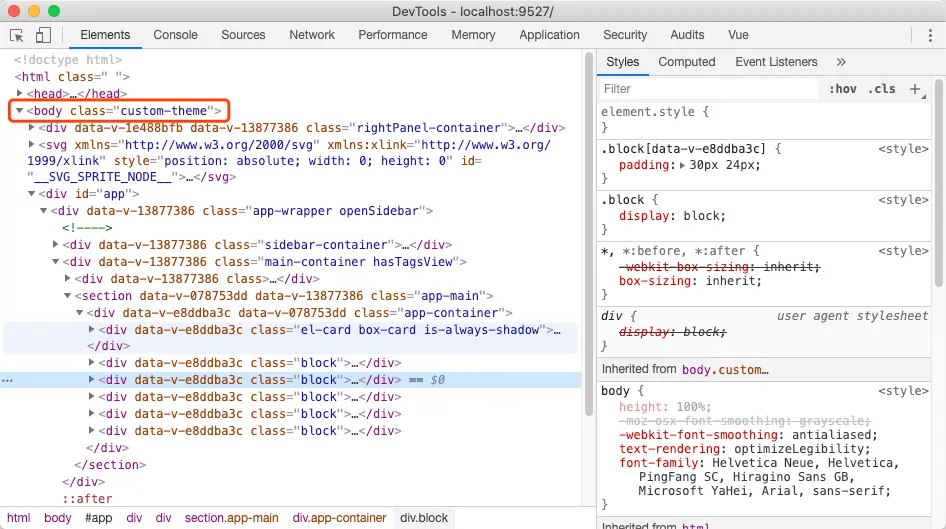
Task: Collapse the body custom-theme node
Action: 19,110
